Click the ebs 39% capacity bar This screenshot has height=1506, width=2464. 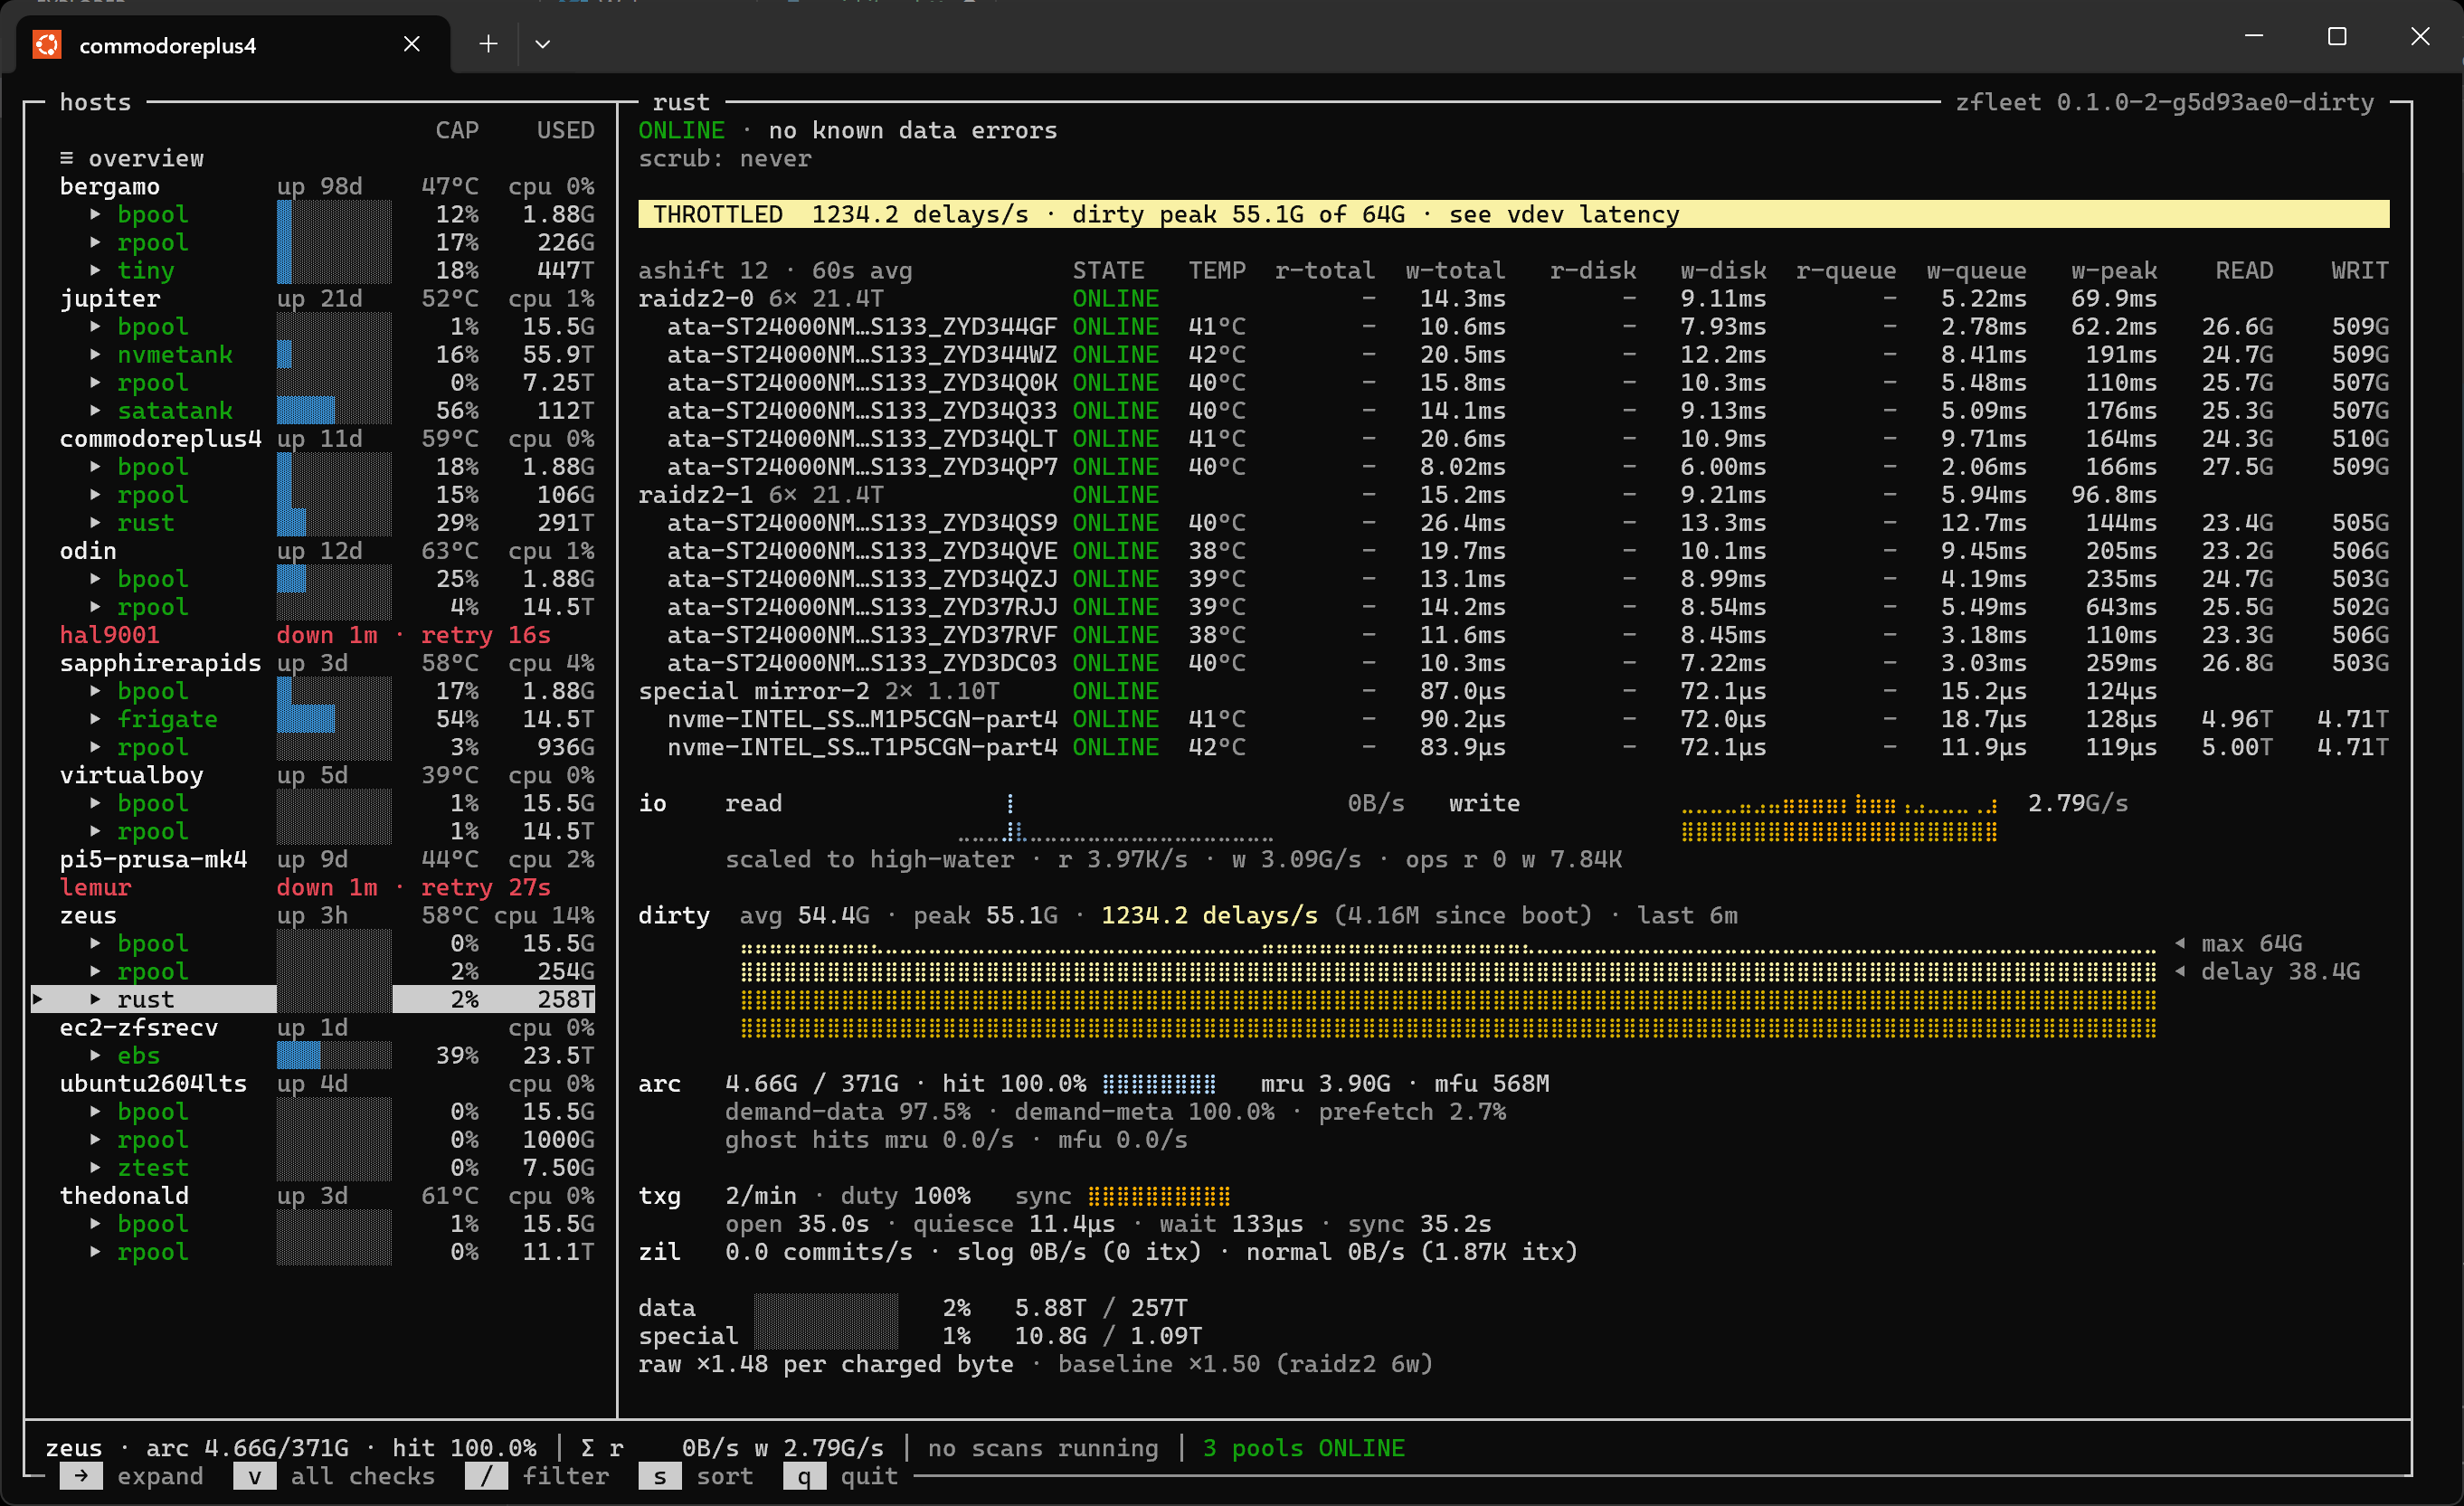(x=334, y=1055)
